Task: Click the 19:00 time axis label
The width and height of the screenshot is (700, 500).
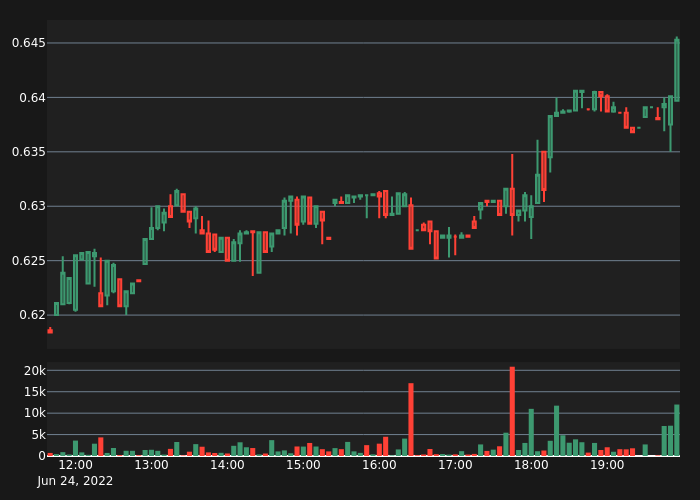Action: click(607, 465)
